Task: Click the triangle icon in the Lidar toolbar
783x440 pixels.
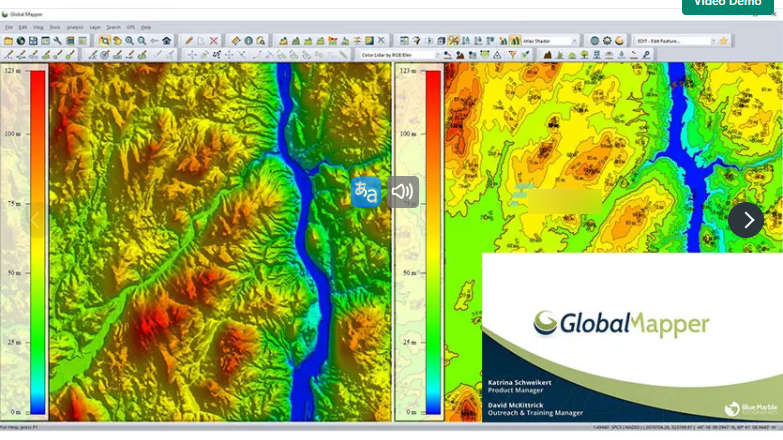Action: pos(497,55)
